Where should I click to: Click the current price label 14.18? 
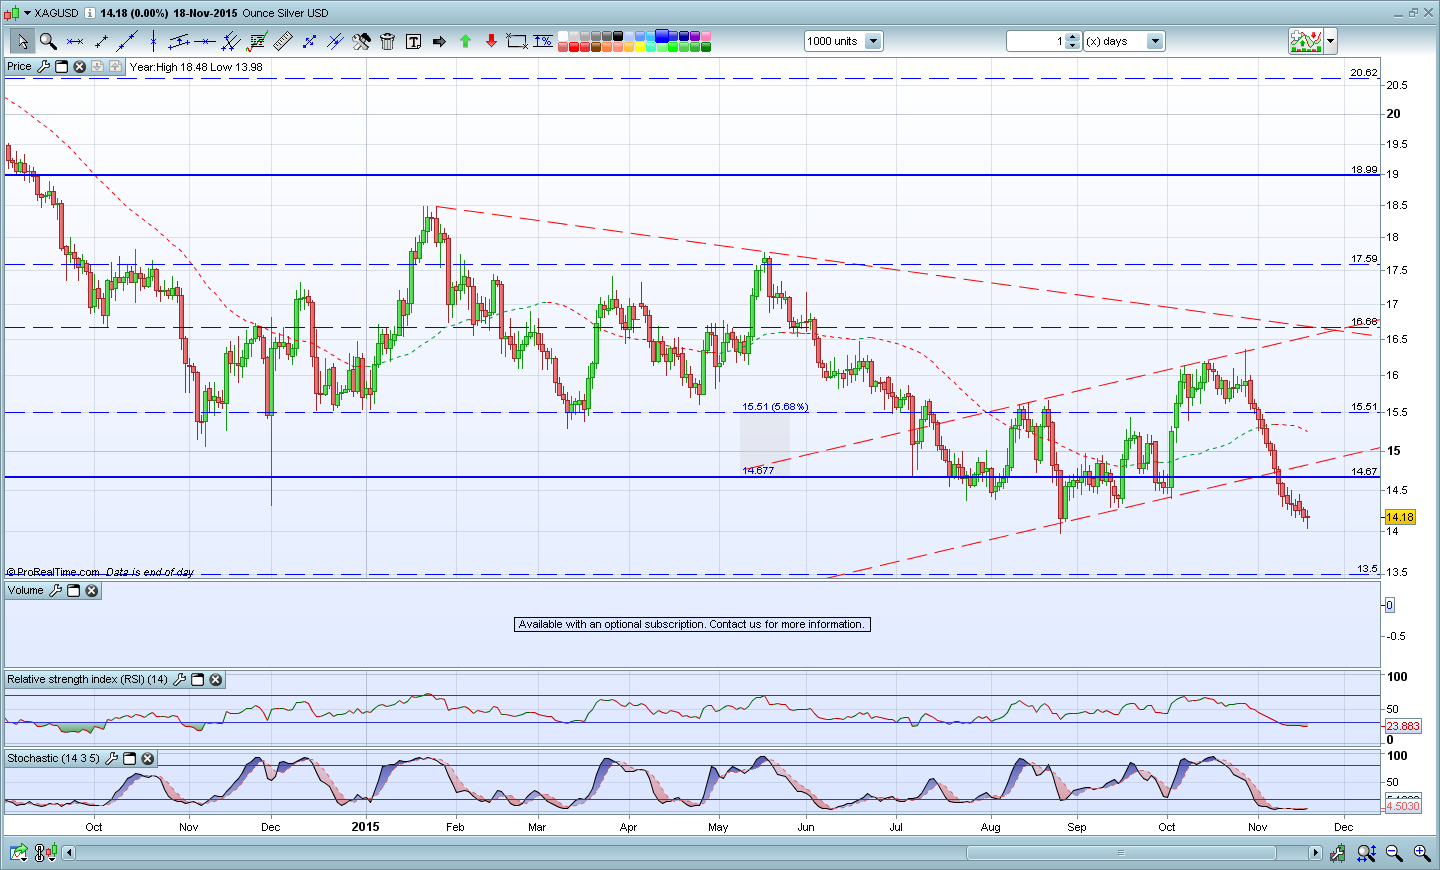(1400, 517)
